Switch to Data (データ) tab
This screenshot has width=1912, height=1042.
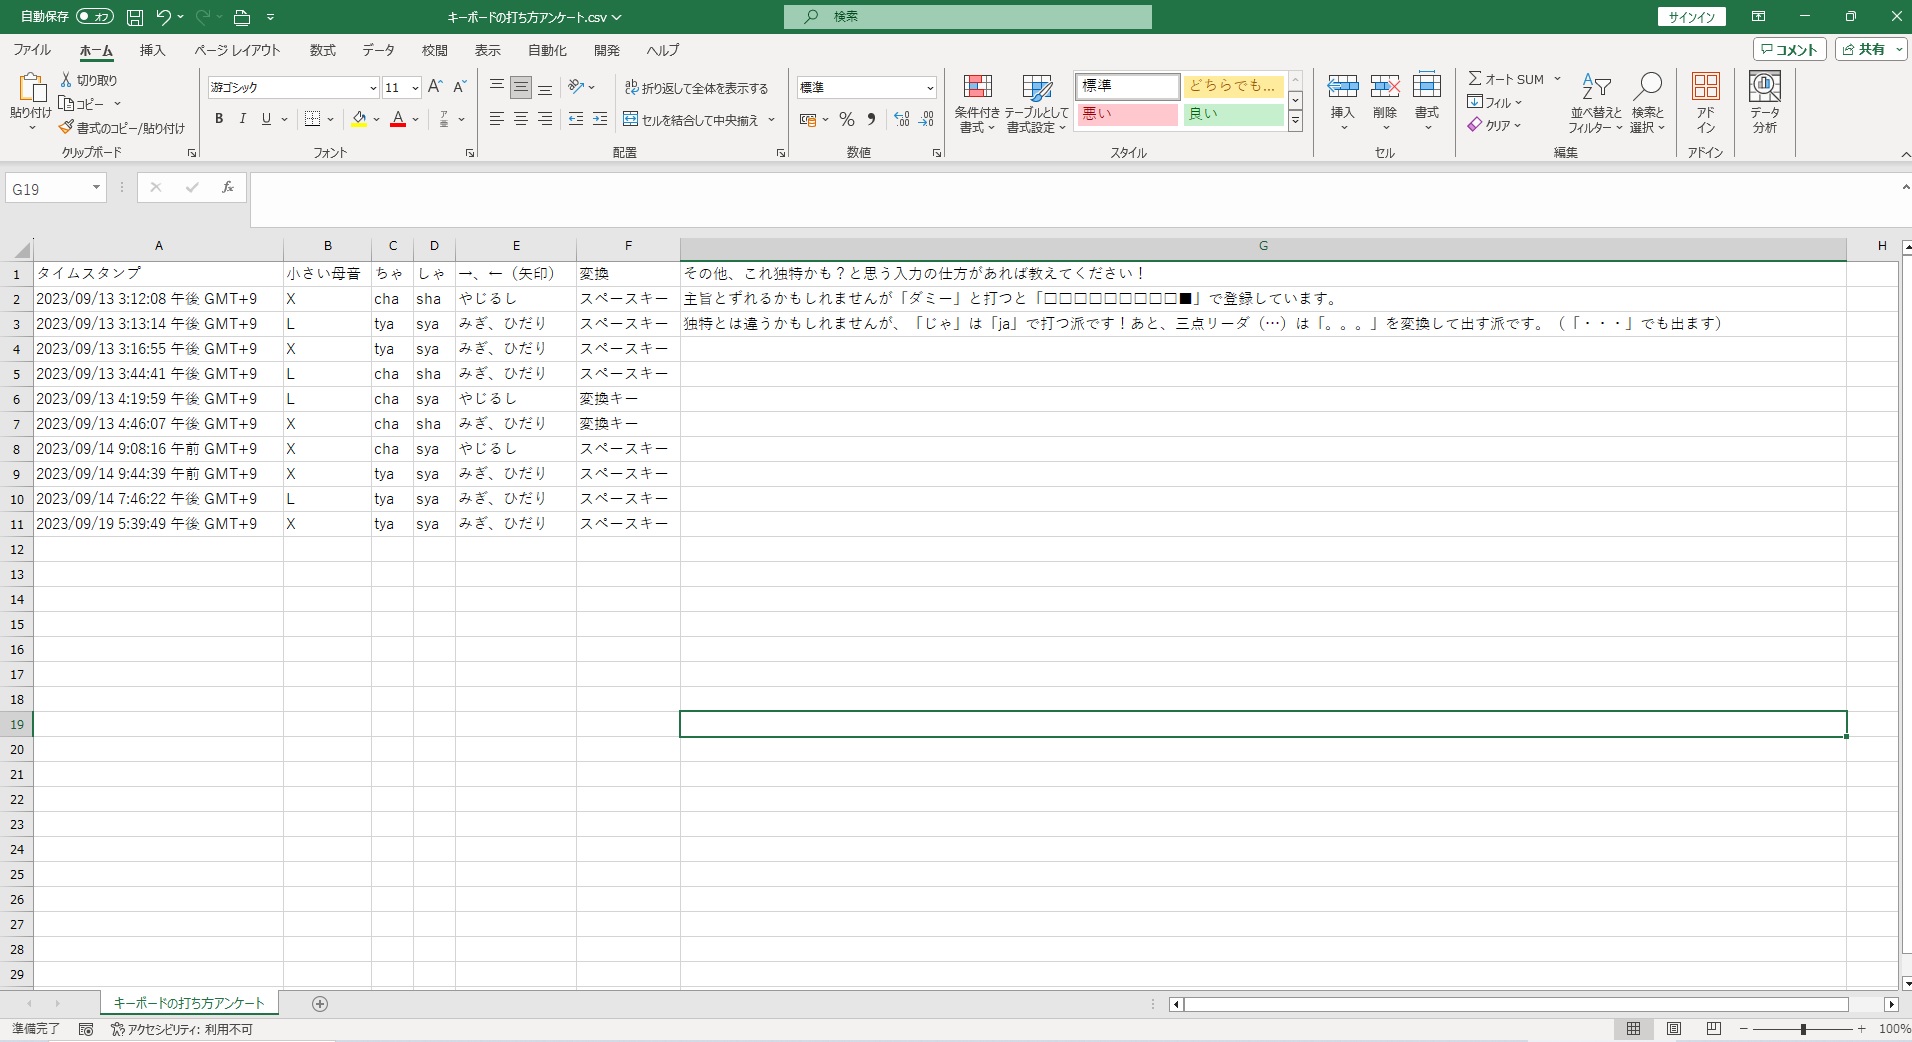pyautogui.click(x=378, y=50)
